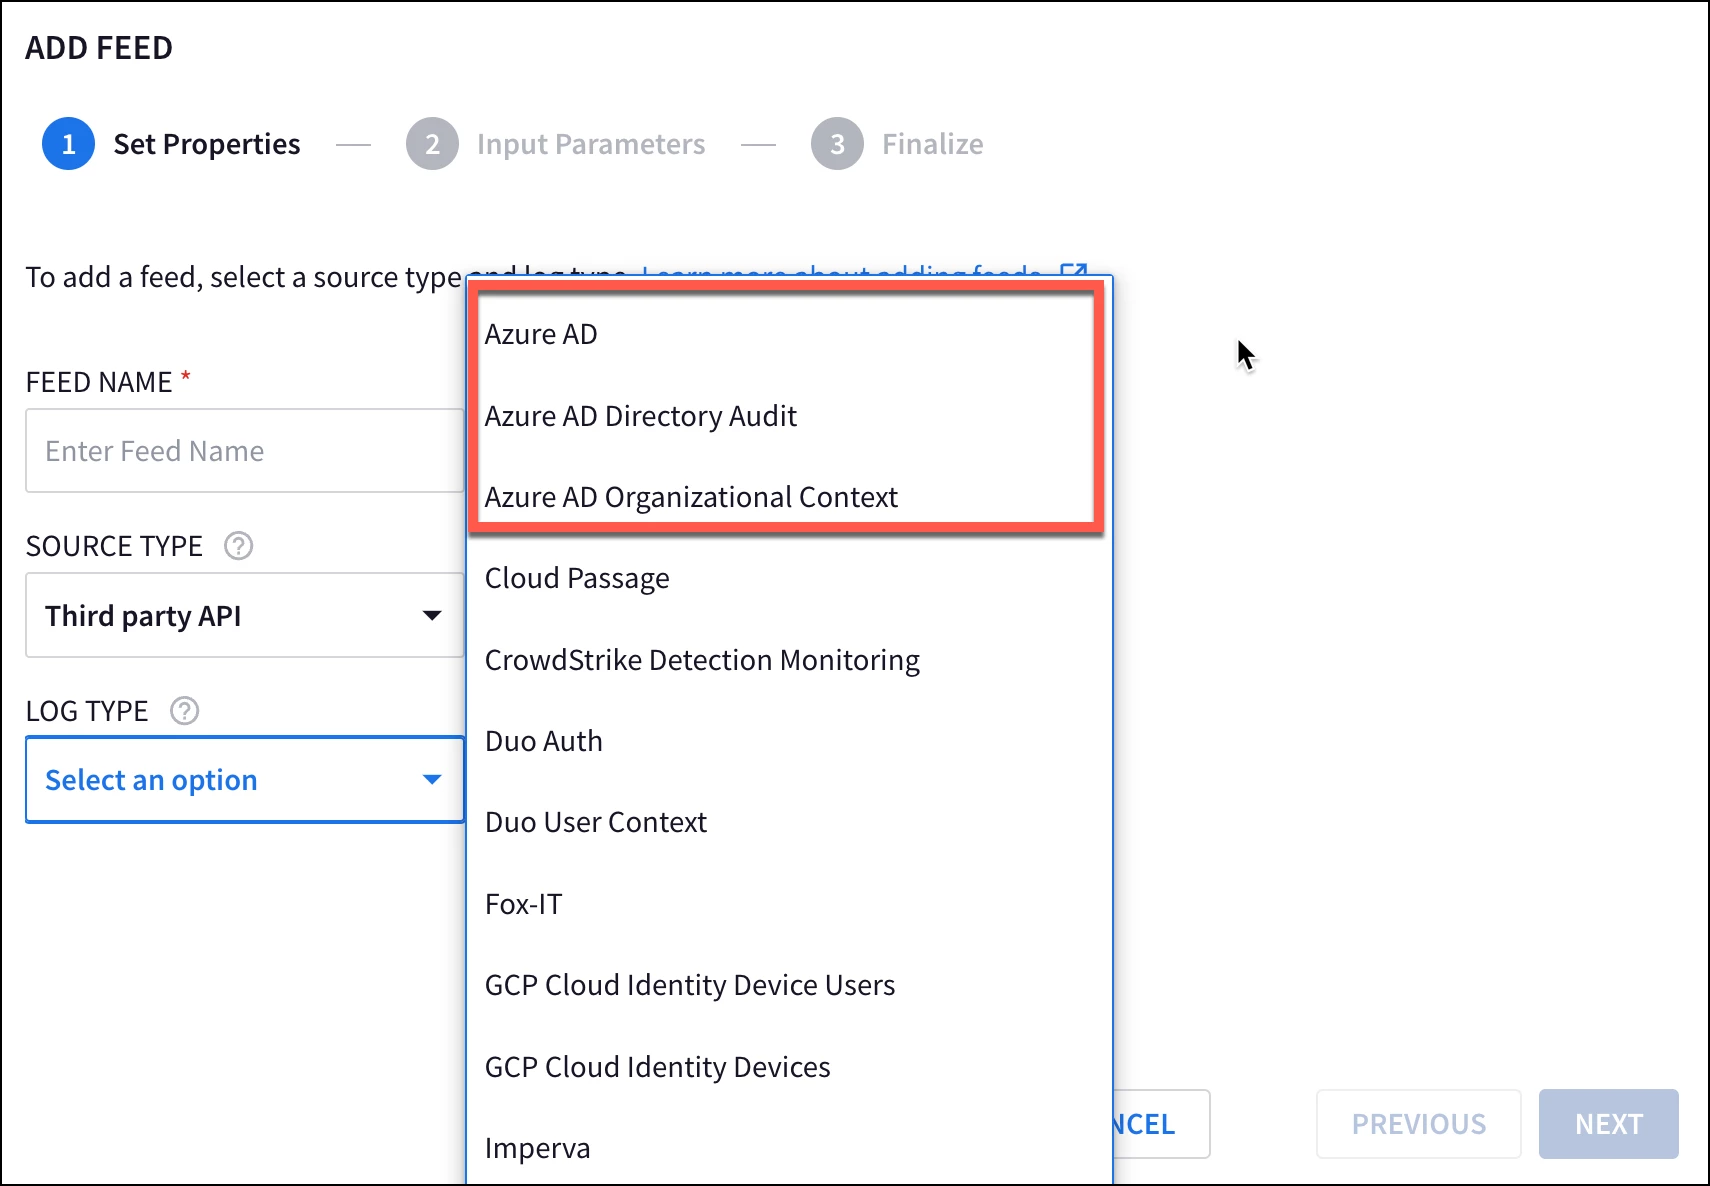The width and height of the screenshot is (1710, 1186).
Task: Click step 2 circle Input Parameters
Action: pyautogui.click(x=432, y=144)
